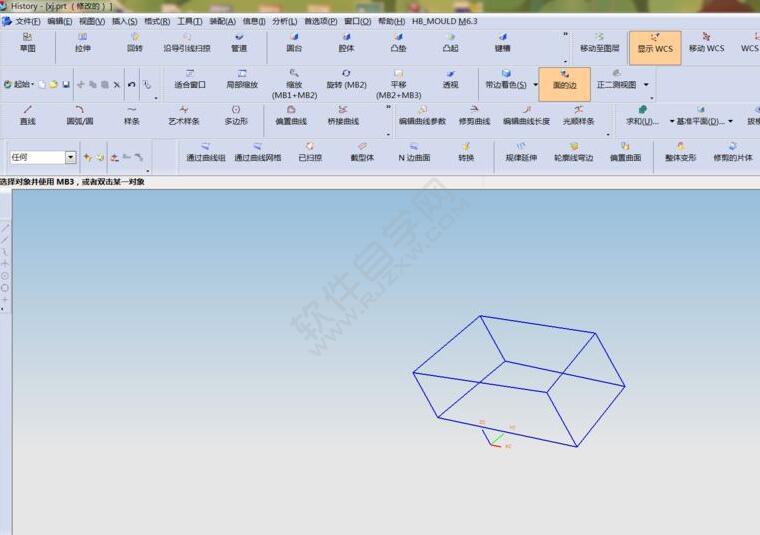The height and width of the screenshot is (535, 760).
Task: Select the 腔体 (Pocket) feature tool
Action: click(x=346, y=43)
